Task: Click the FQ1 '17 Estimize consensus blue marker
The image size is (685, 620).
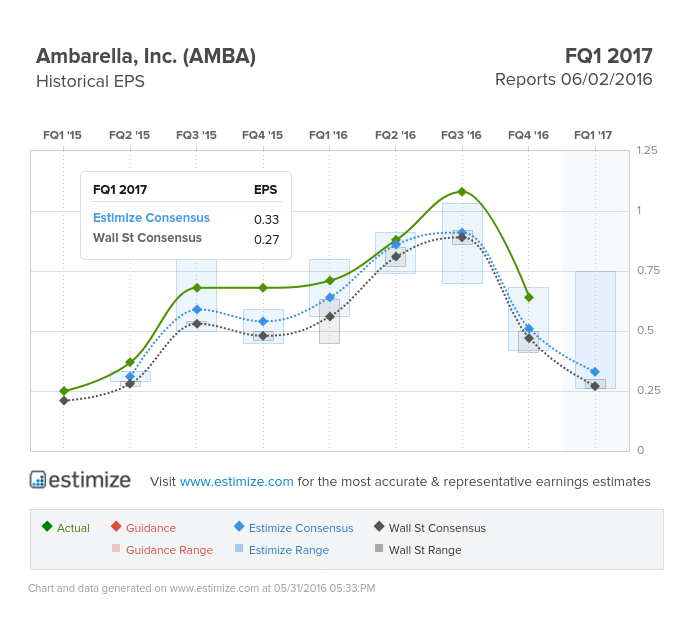Action: click(595, 372)
